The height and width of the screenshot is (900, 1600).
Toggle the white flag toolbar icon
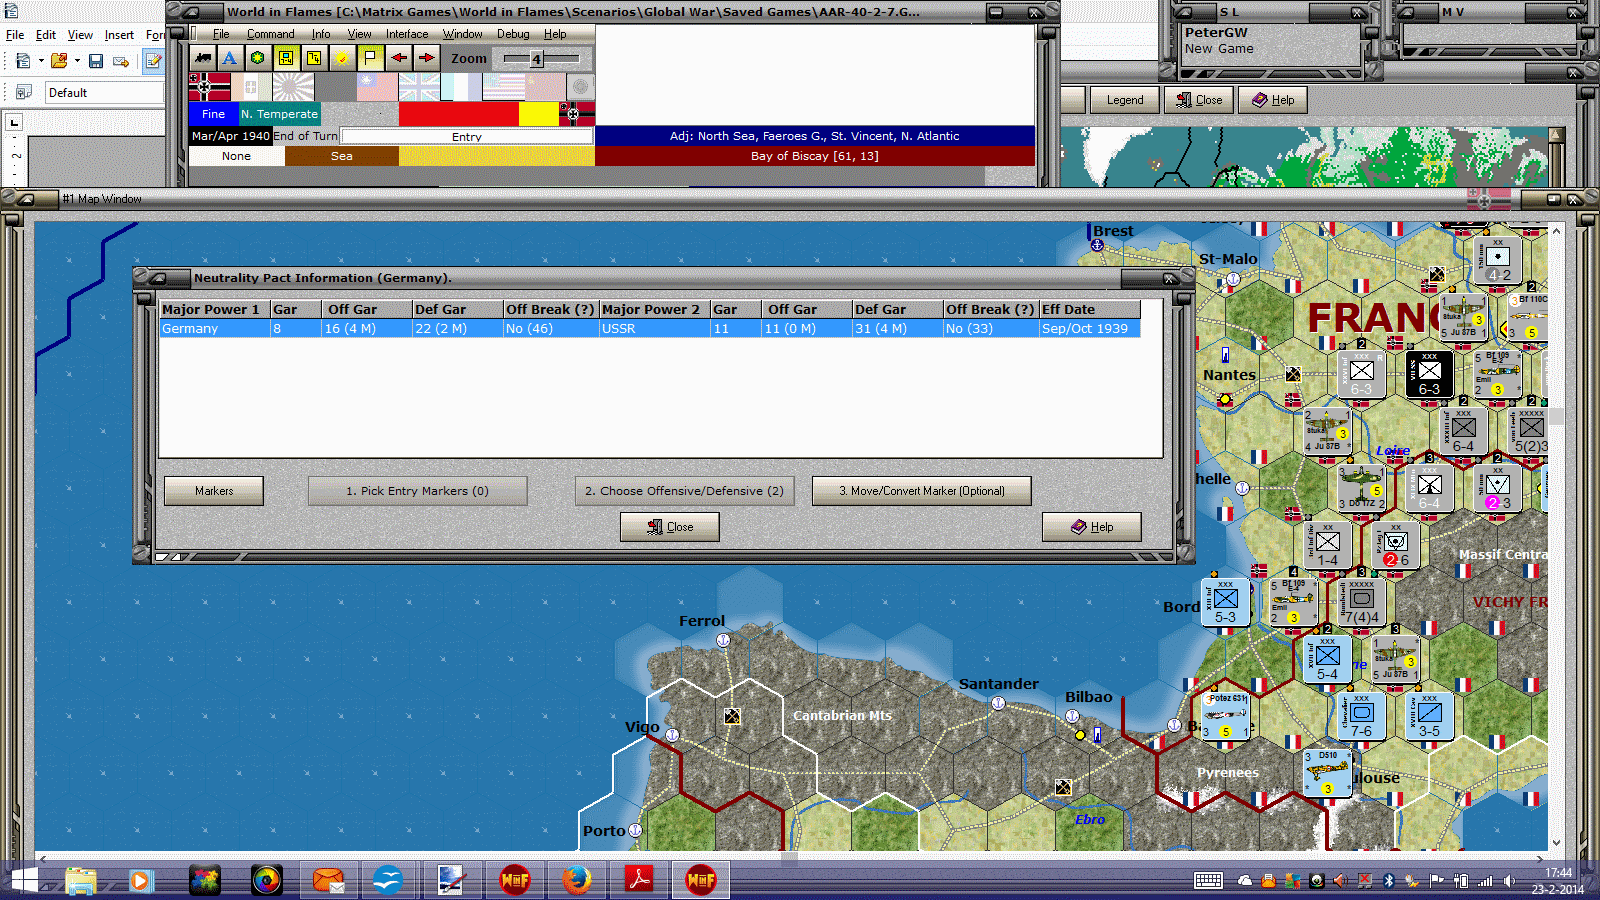pos(370,58)
